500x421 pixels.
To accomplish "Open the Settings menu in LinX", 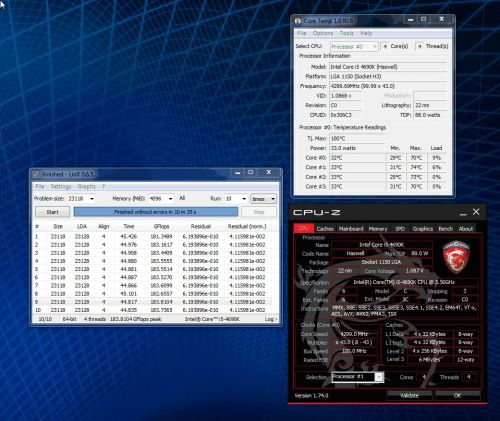I will tap(61, 186).
